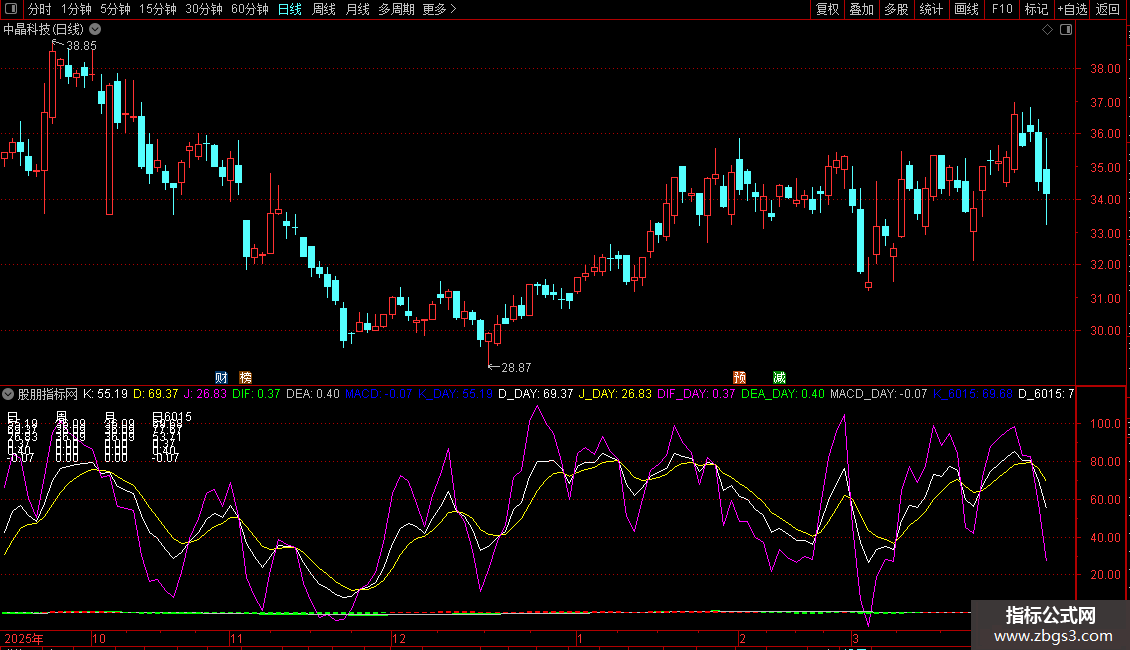Click the month 11 timeline marker
The image size is (1130, 650).
(236, 638)
